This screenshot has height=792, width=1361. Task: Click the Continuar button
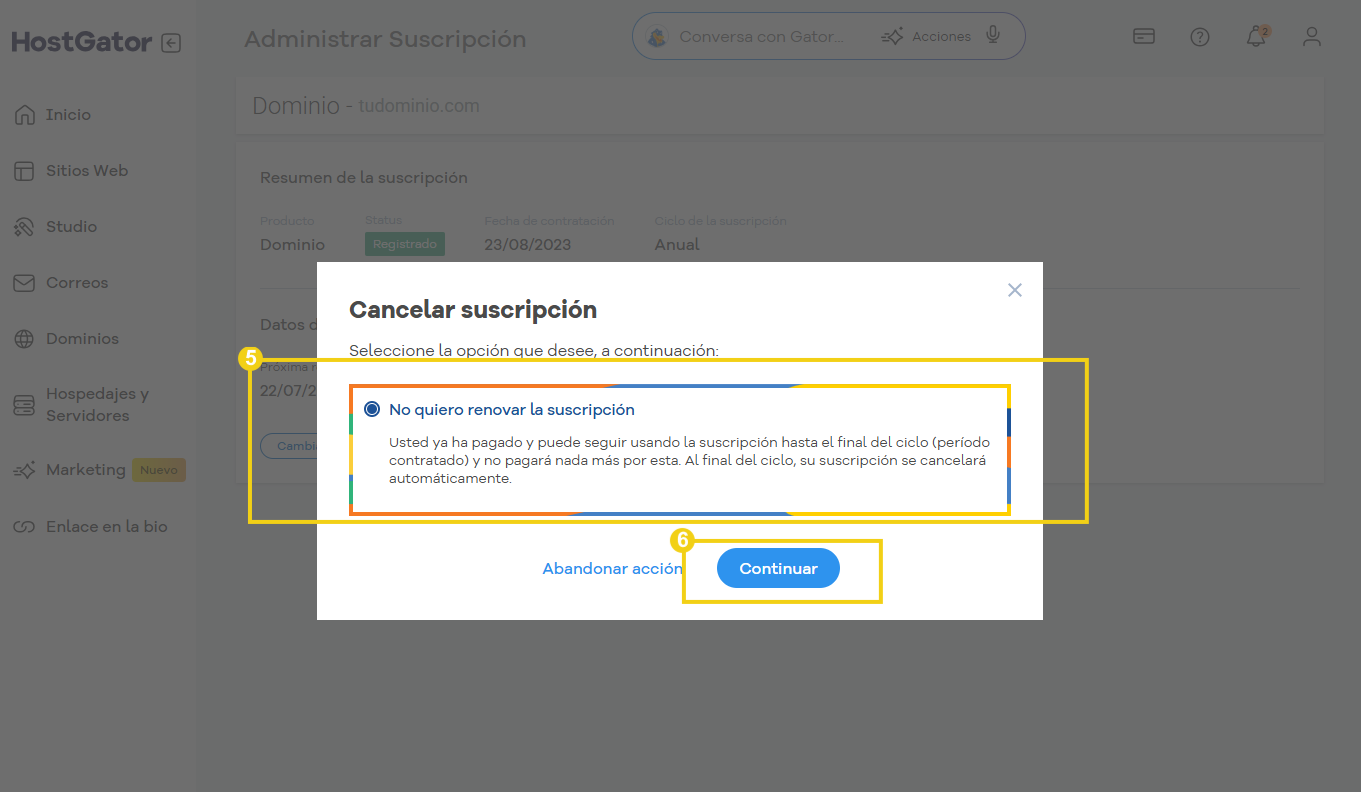(x=778, y=568)
